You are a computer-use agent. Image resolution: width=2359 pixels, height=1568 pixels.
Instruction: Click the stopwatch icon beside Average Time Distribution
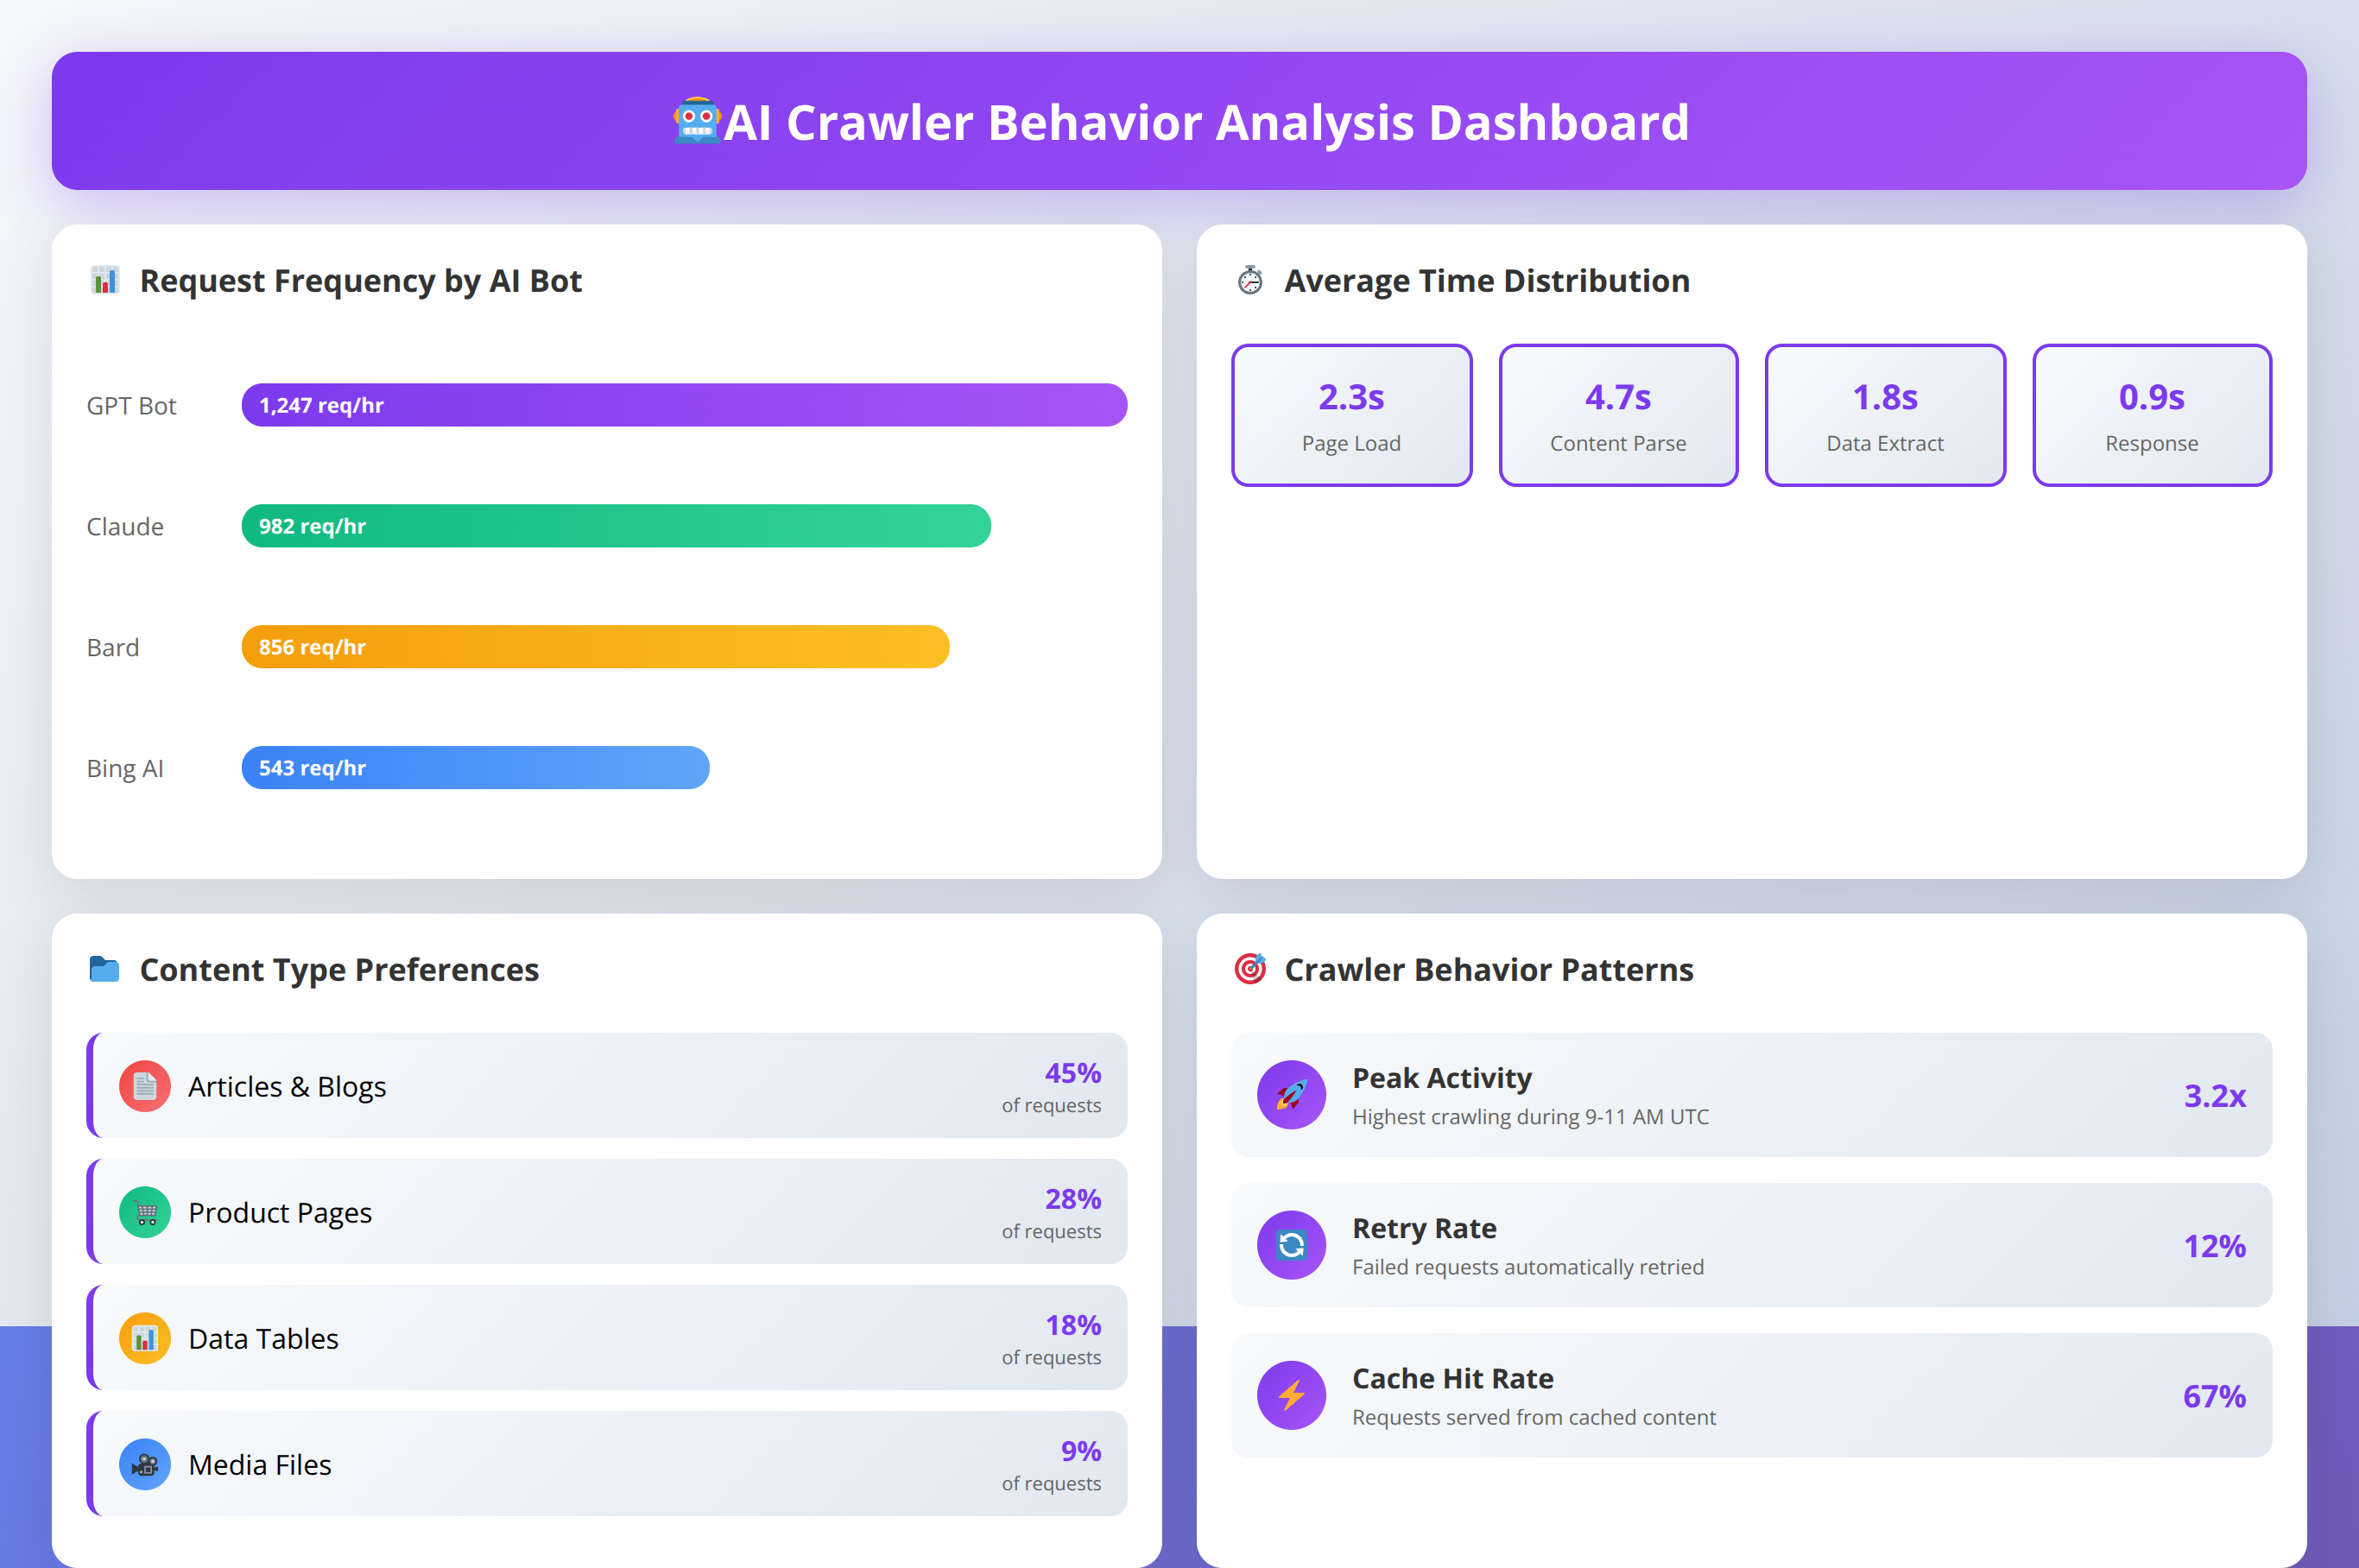pos(1250,280)
